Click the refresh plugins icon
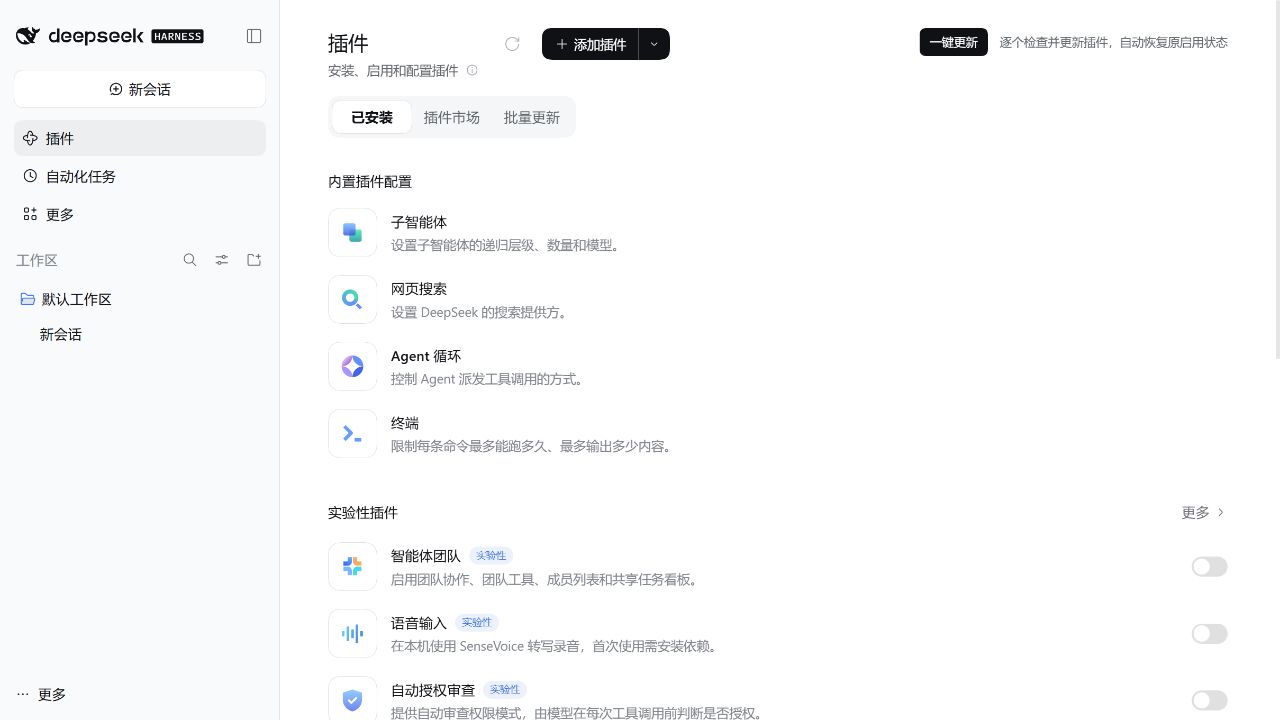 [512, 44]
